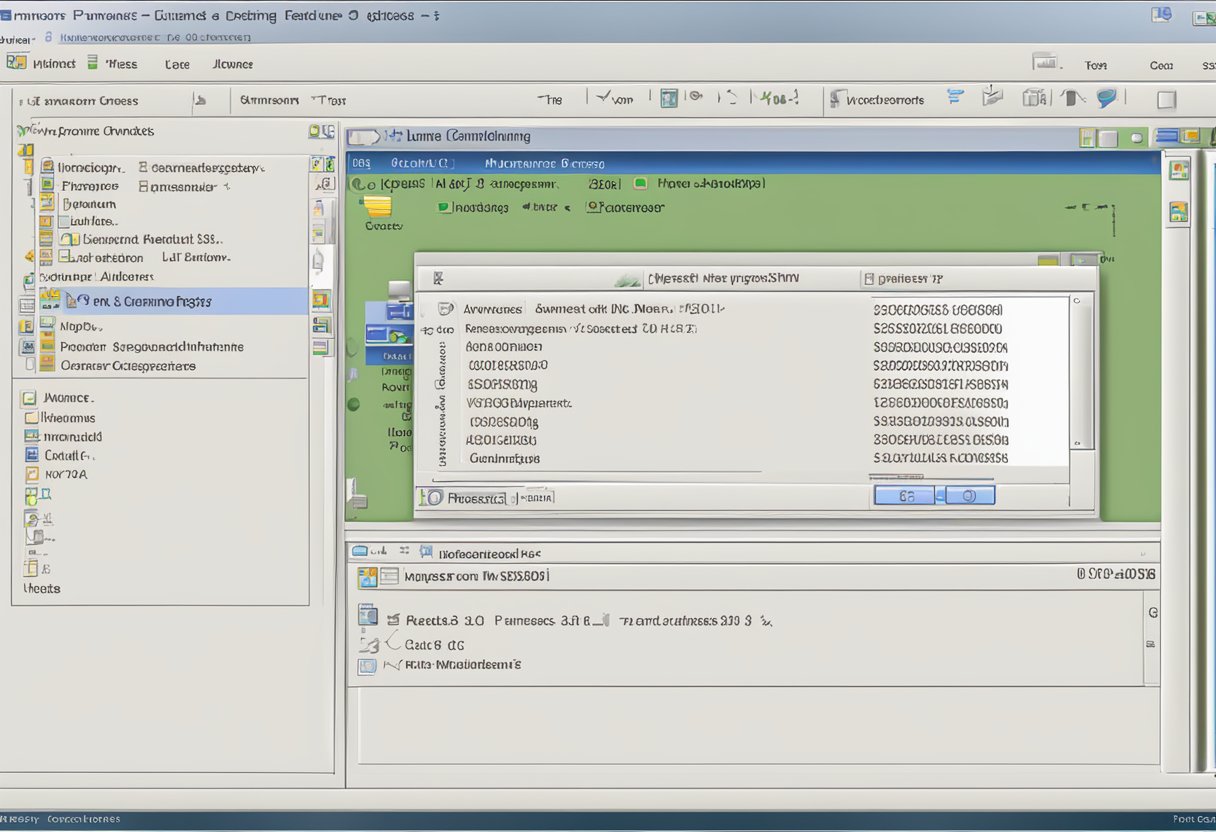Open the yellow folder icon in the green panel

coord(377,207)
